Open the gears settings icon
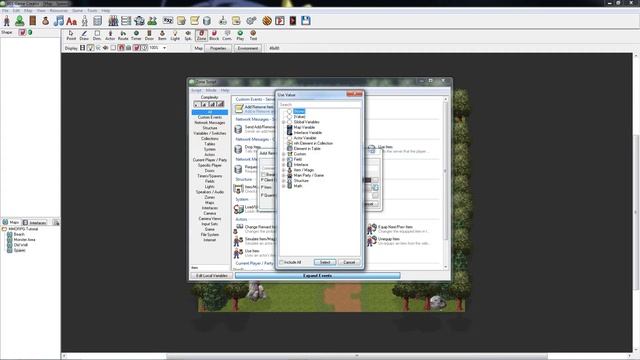 click(251, 20)
